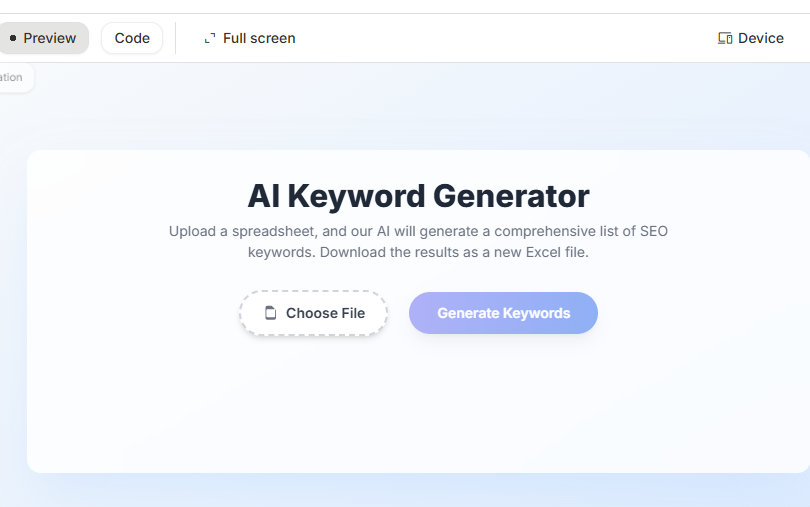
Task: Click the file icon inside Choose File
Action: click(270, 313)
